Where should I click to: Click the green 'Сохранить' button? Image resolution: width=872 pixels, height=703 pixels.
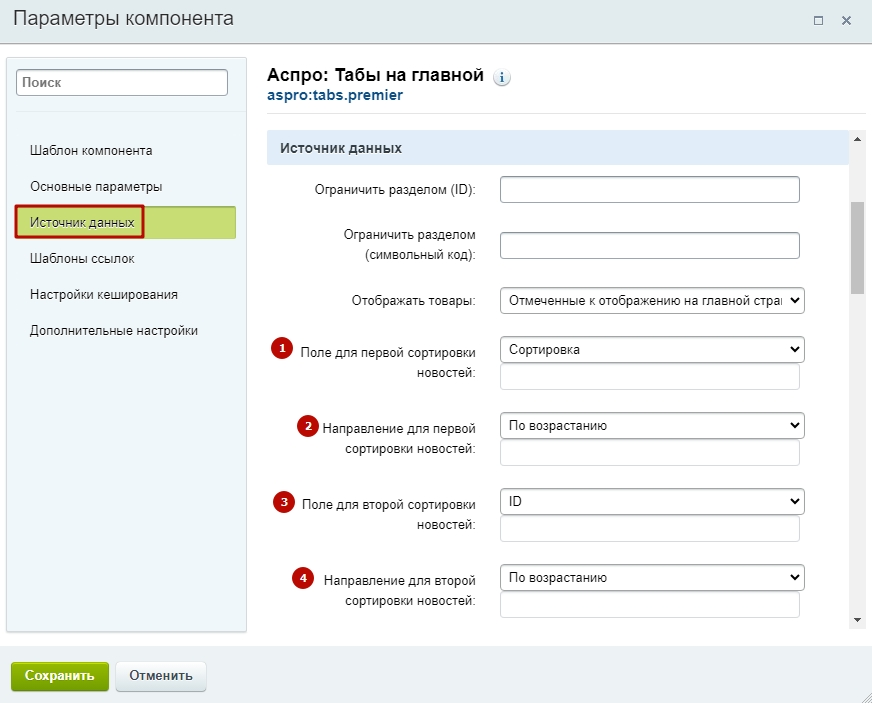pyautogui.click(x=60, y=676)
